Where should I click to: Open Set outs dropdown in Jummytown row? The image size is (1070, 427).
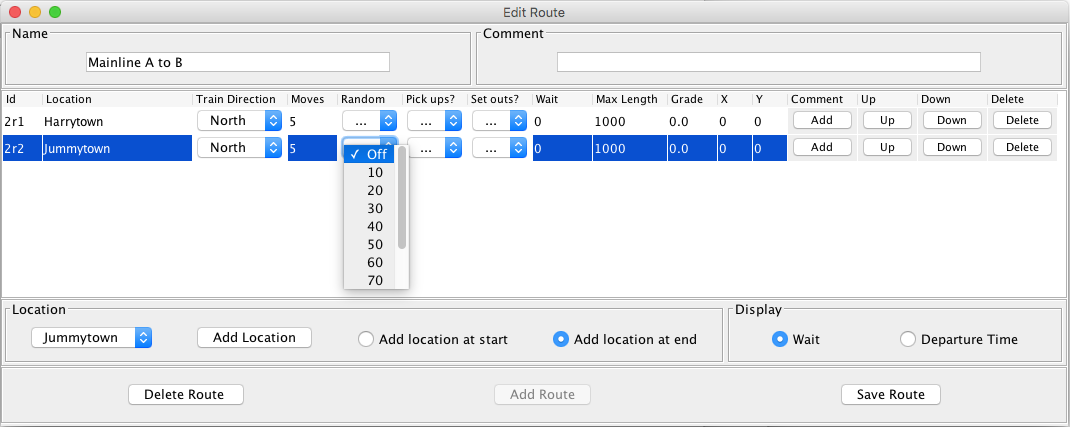click(x=498, y=147)
